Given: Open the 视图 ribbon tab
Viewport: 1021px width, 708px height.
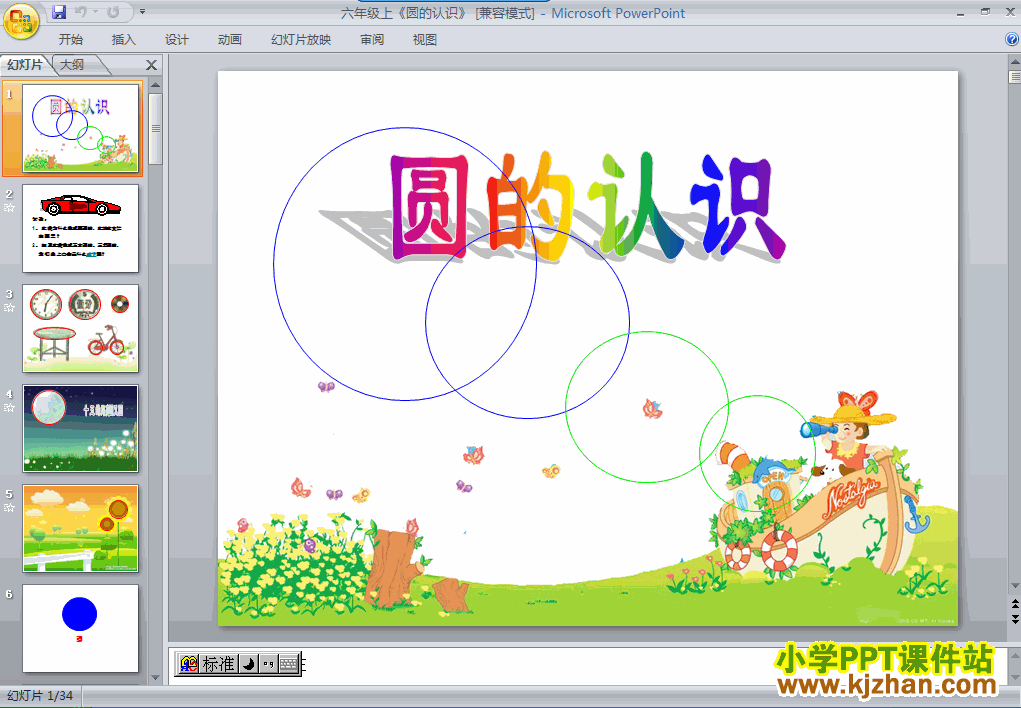Looking at the screenshot, I should [425, 40].
